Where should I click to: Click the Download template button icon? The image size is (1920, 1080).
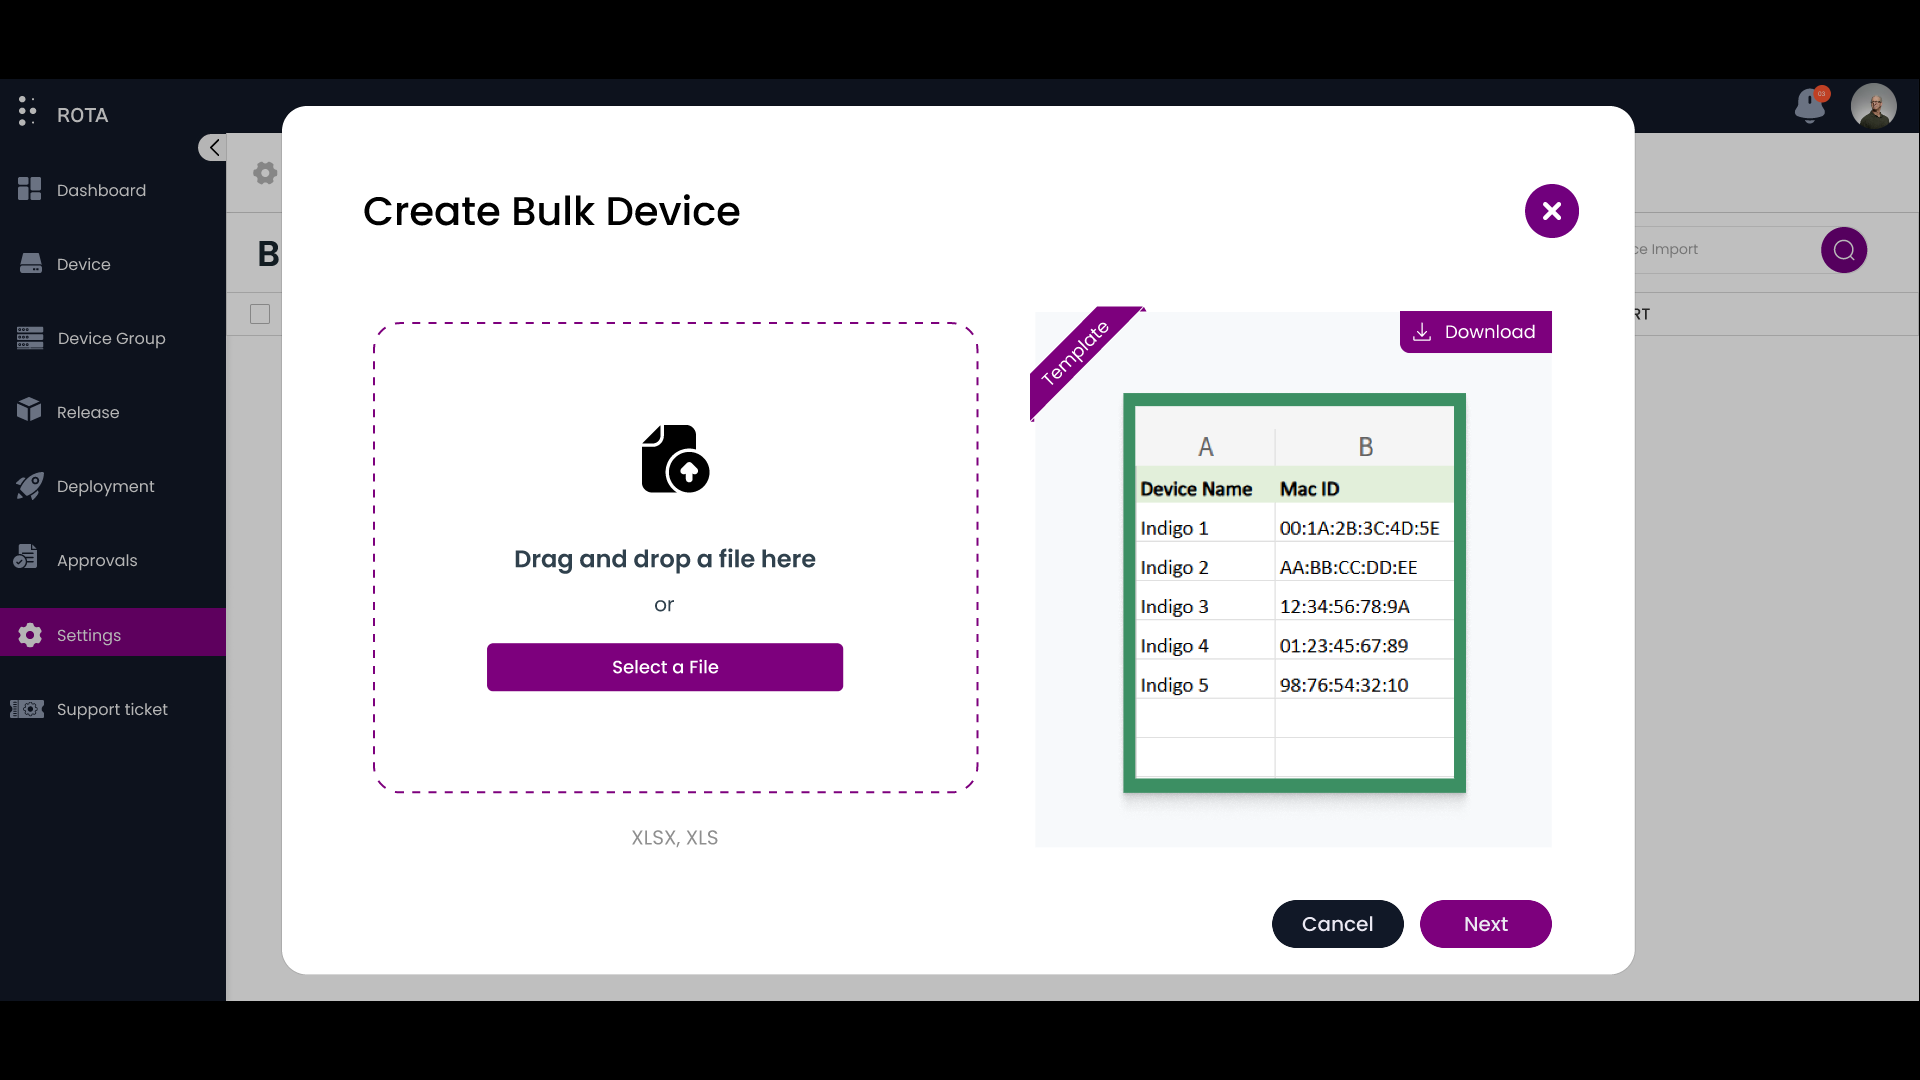pyautogui.click(x=1423, y=331)
